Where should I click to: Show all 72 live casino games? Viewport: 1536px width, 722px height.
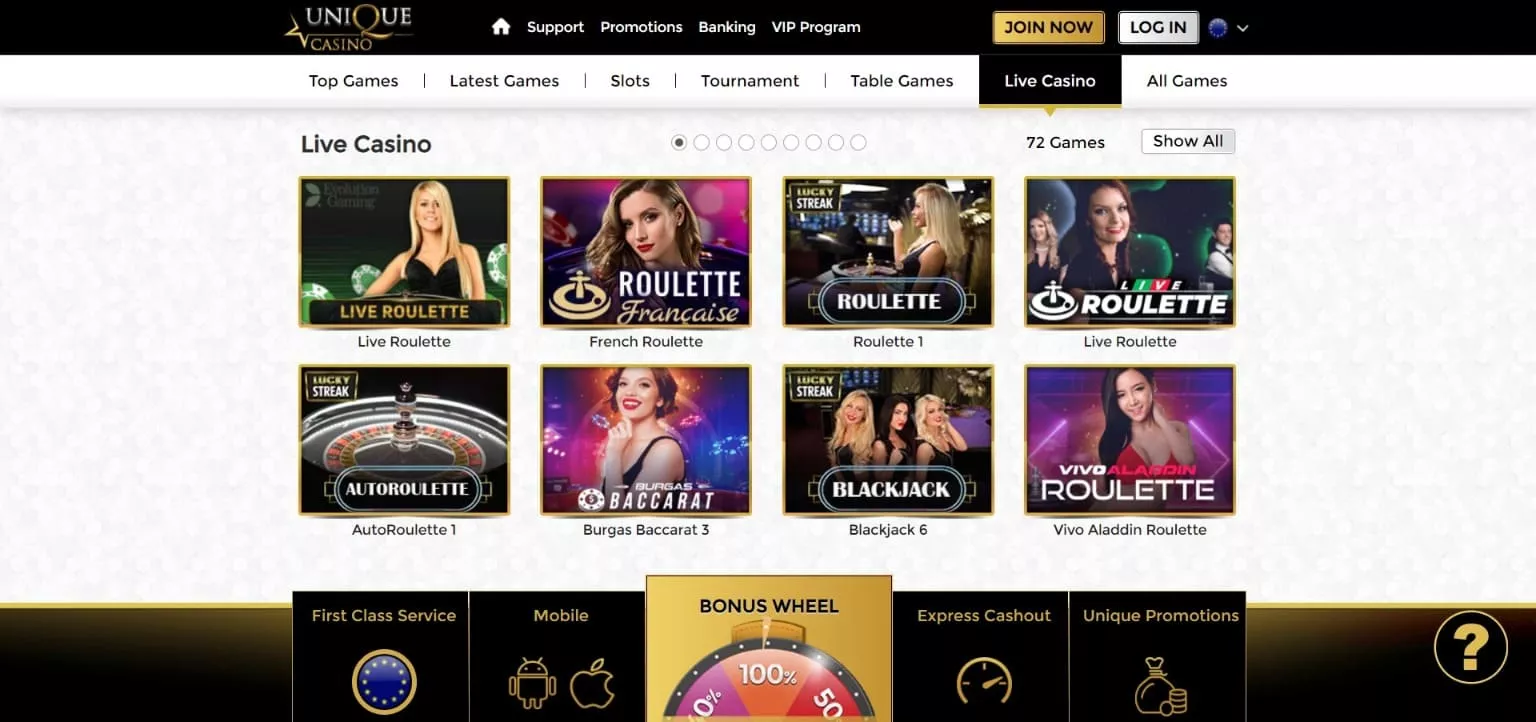1188,141
